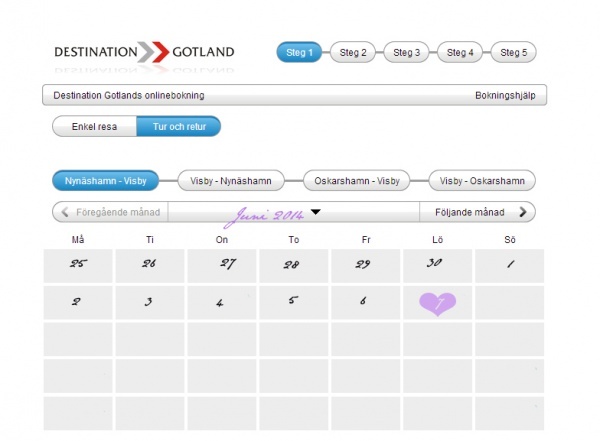The width and height of the screenshot is (600, 441).
Task: Pick date 25 in the calendar
Action: (78, 266)
